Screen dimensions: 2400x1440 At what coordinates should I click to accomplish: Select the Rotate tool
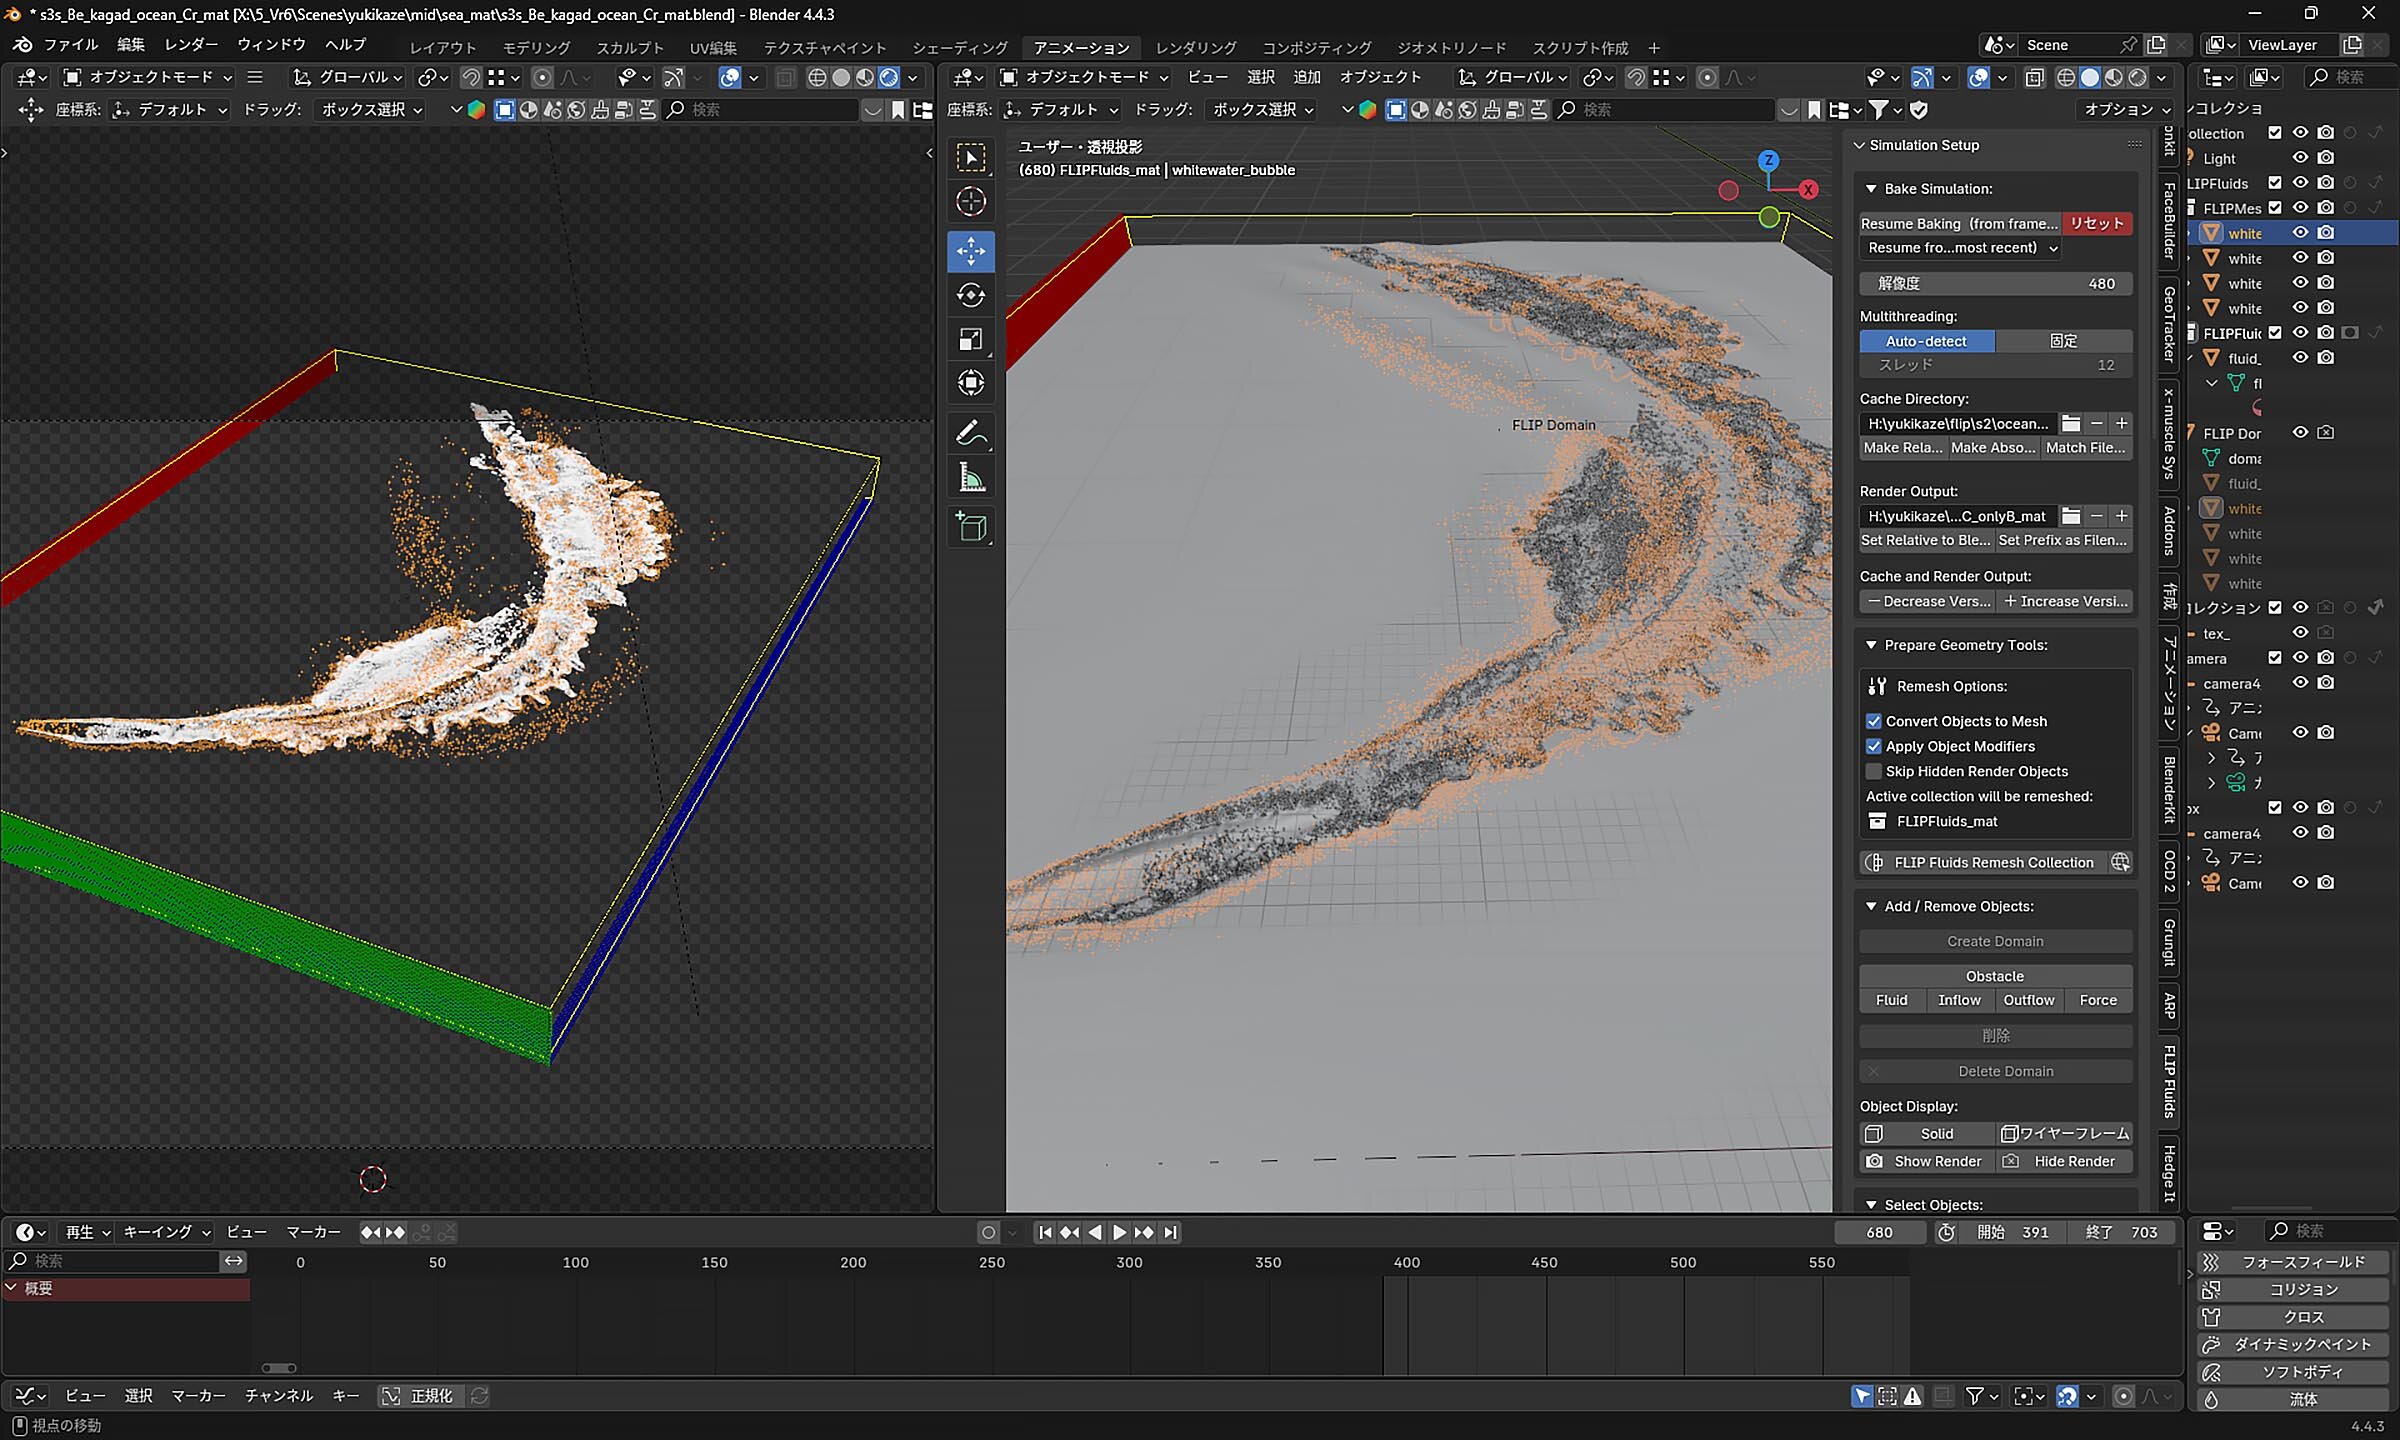pos(970,295)
